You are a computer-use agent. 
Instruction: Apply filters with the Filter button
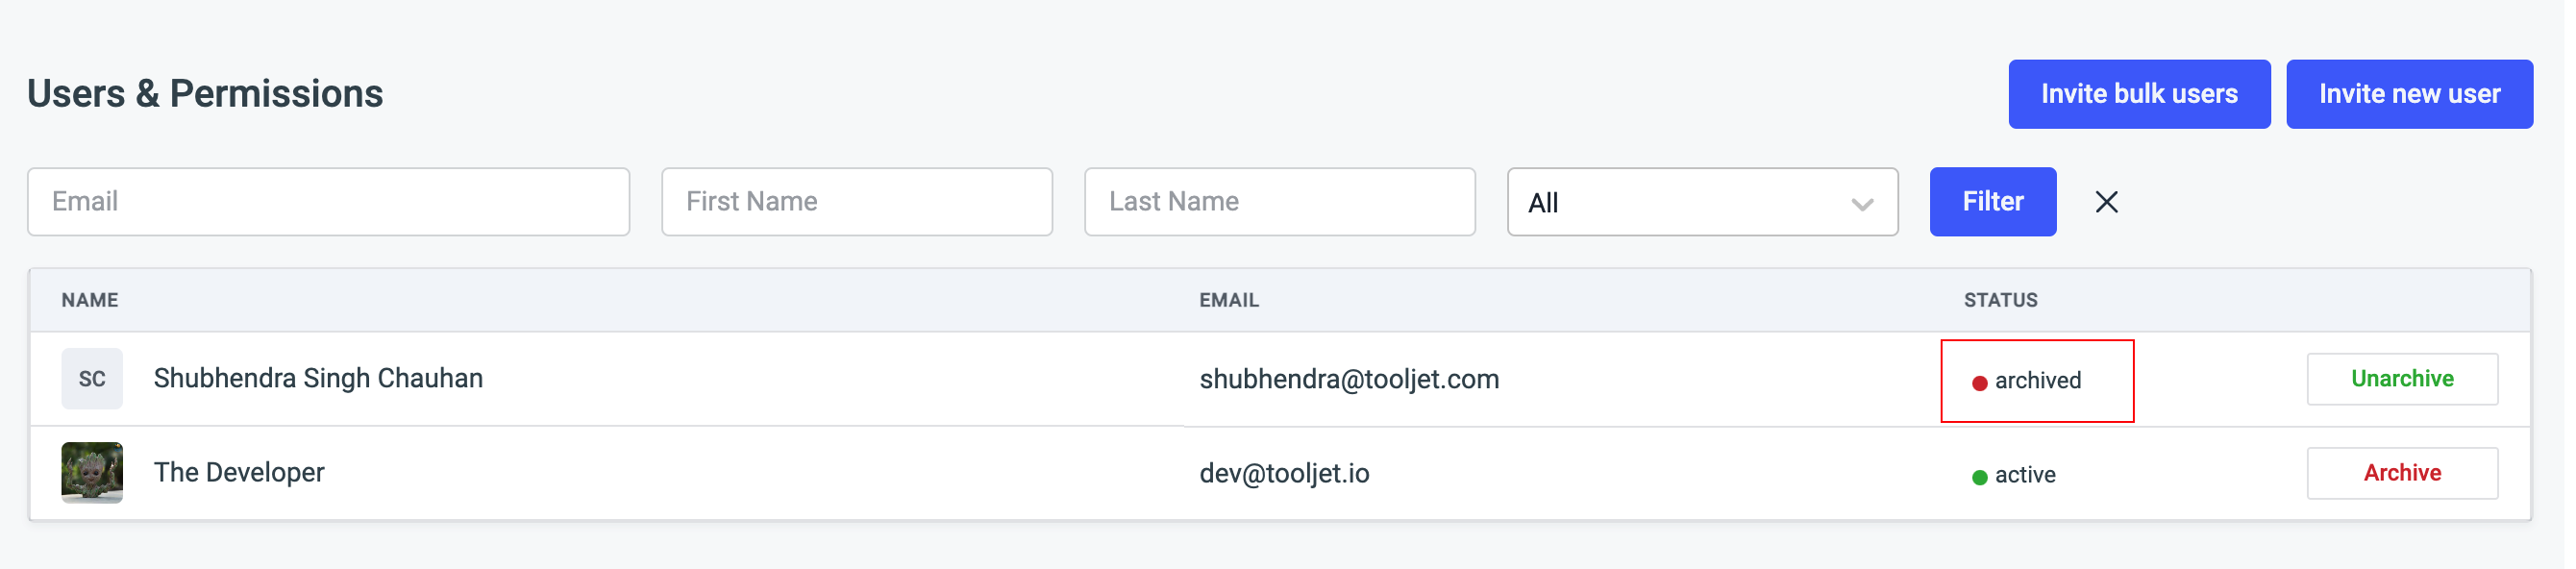point(1992,202)
